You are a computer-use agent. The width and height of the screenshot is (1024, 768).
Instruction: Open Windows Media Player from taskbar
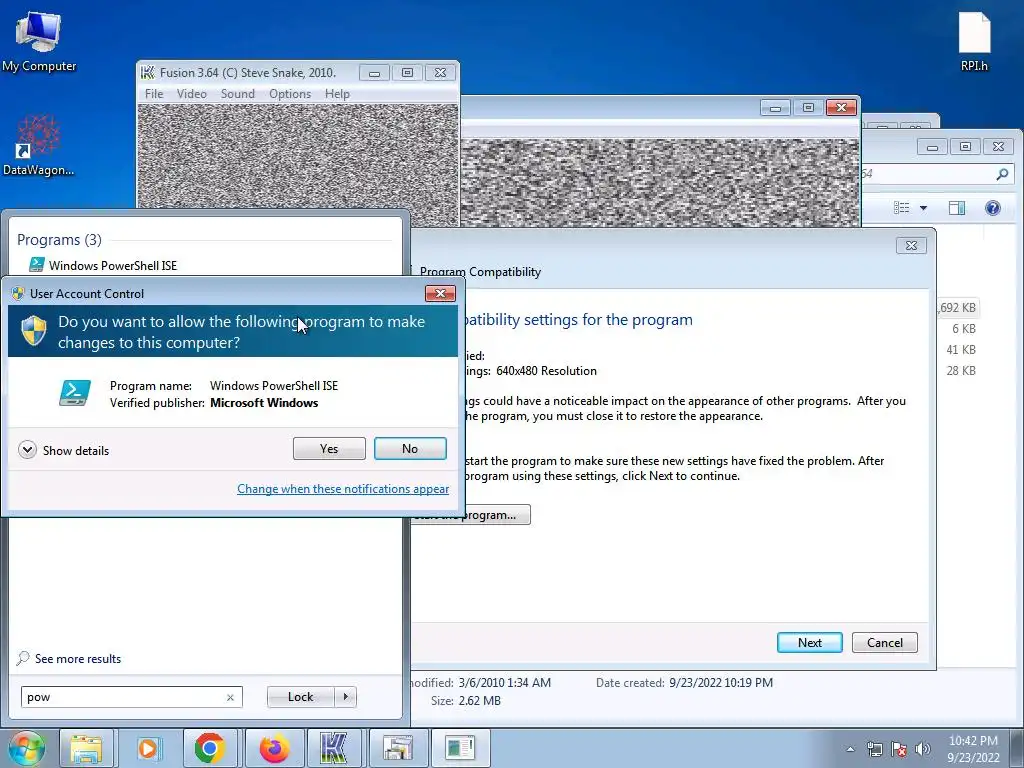point(148,748)
